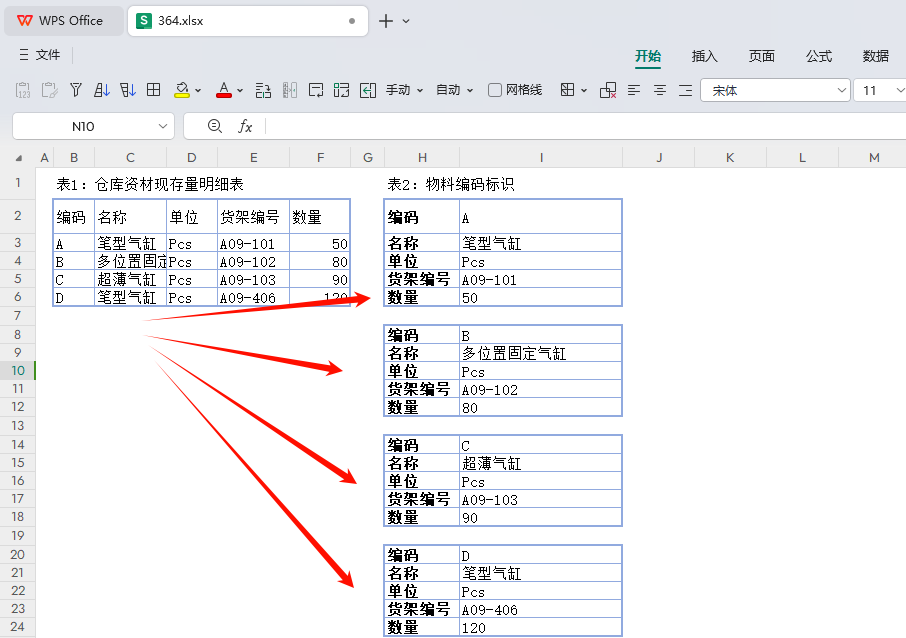
Task: Align text center
Action: pos(660,90)
